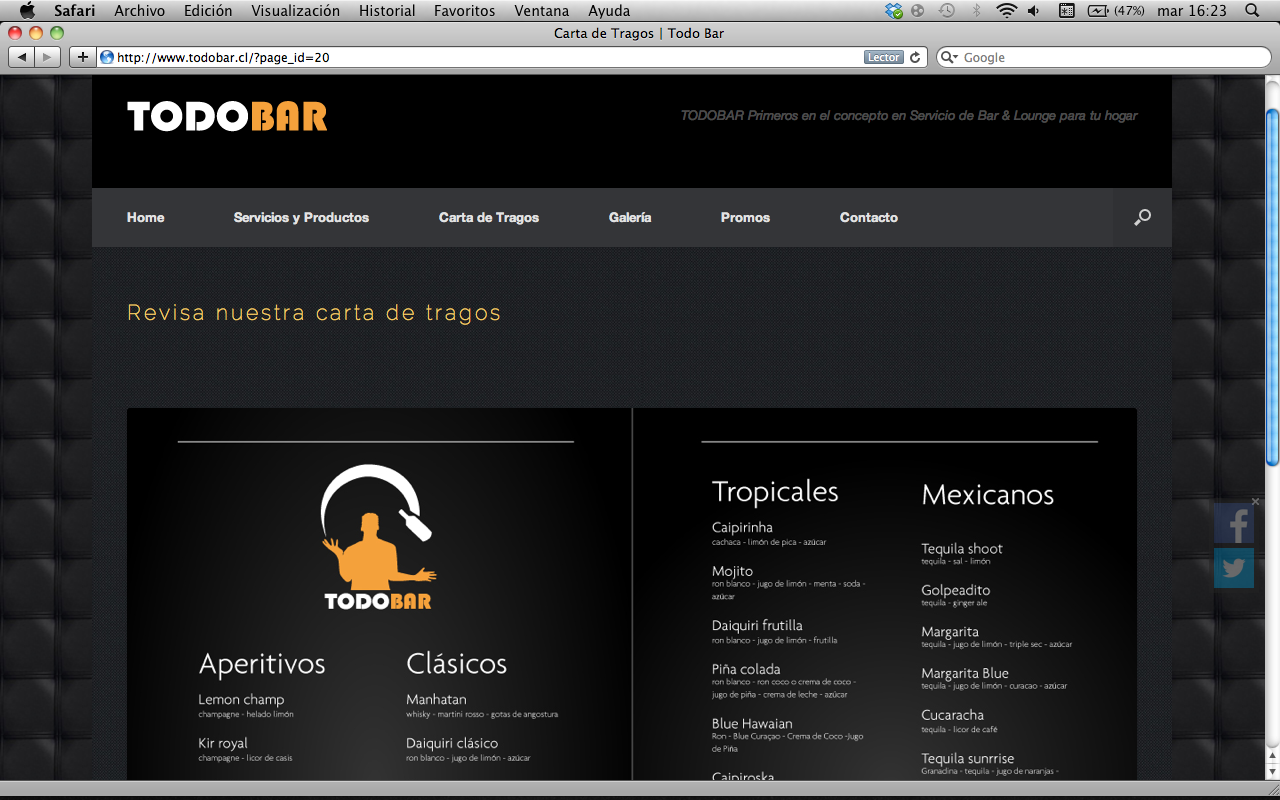Open the Favoritos menu
Image resolution: width=1280 pixels, height=800 pixels.
click(464, 11)
